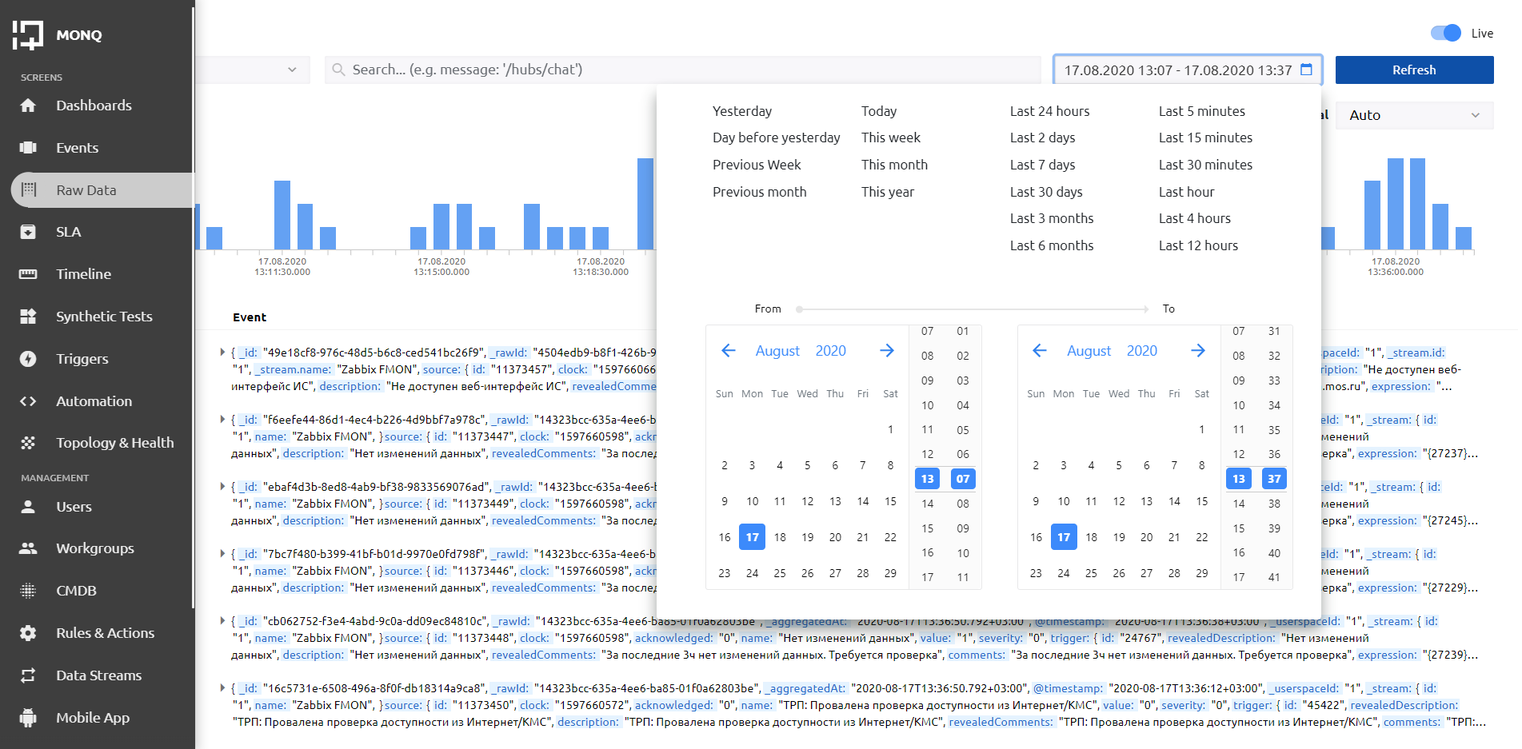Select the Last 15 minutes preset

(x=1205, y=138)
